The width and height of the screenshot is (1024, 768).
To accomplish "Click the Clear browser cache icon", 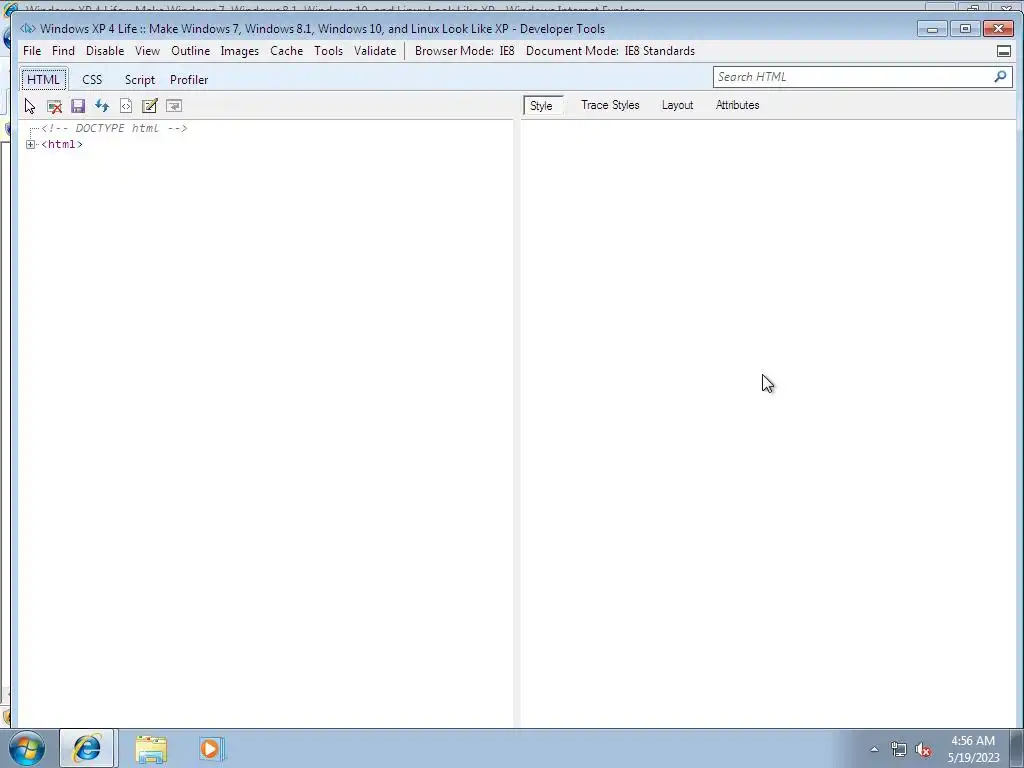I will [x=54, y=106].
